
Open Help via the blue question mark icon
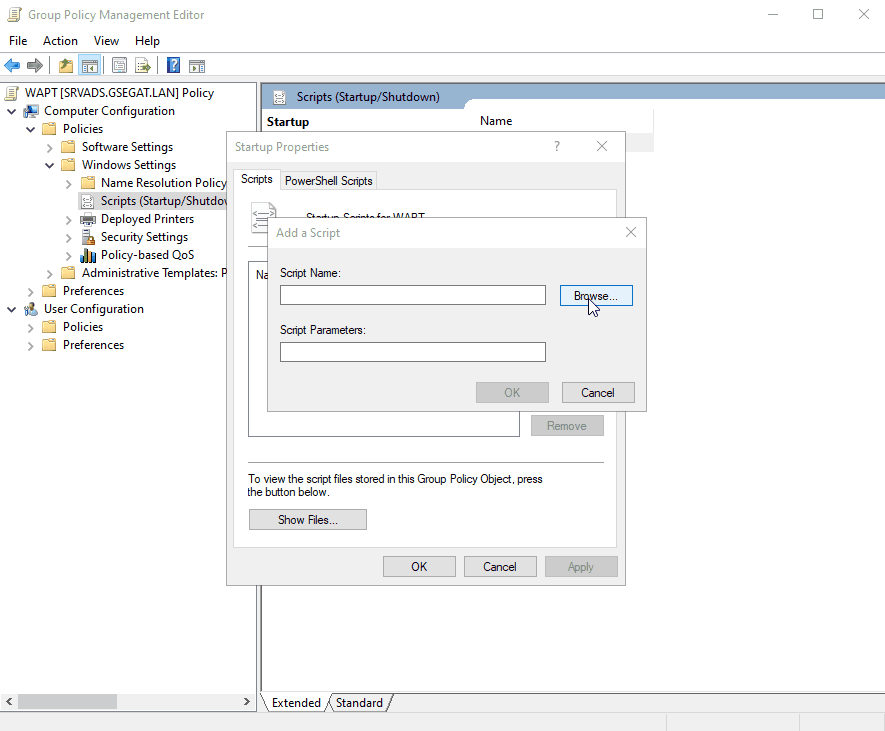[x=173, y=66]
